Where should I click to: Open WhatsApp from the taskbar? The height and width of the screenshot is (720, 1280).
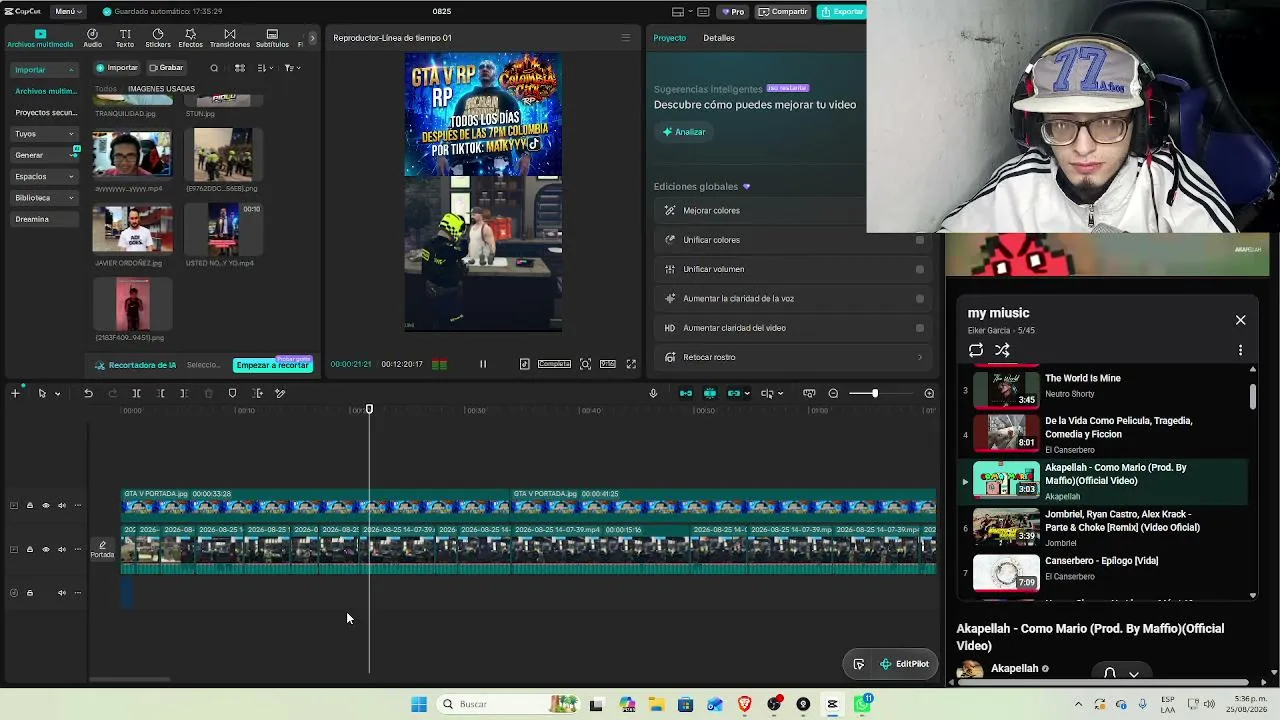[862, 704]
